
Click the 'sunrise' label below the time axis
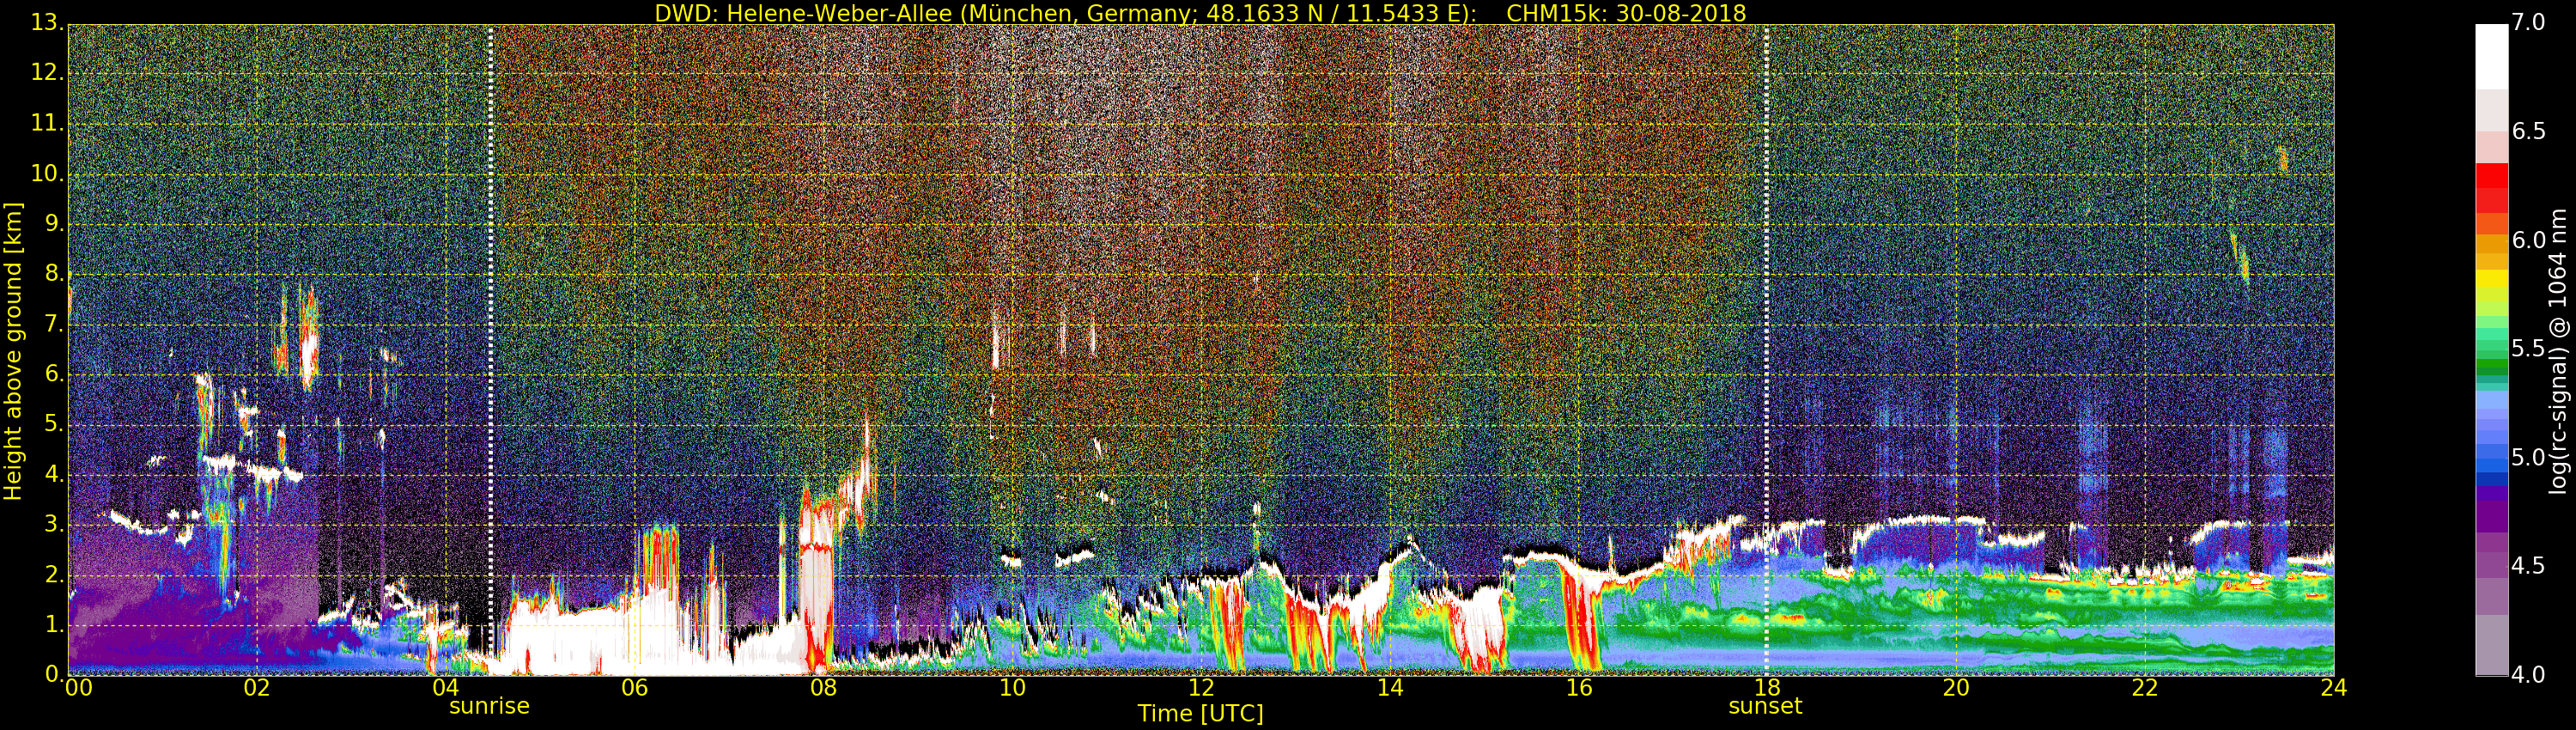[489, 706]
